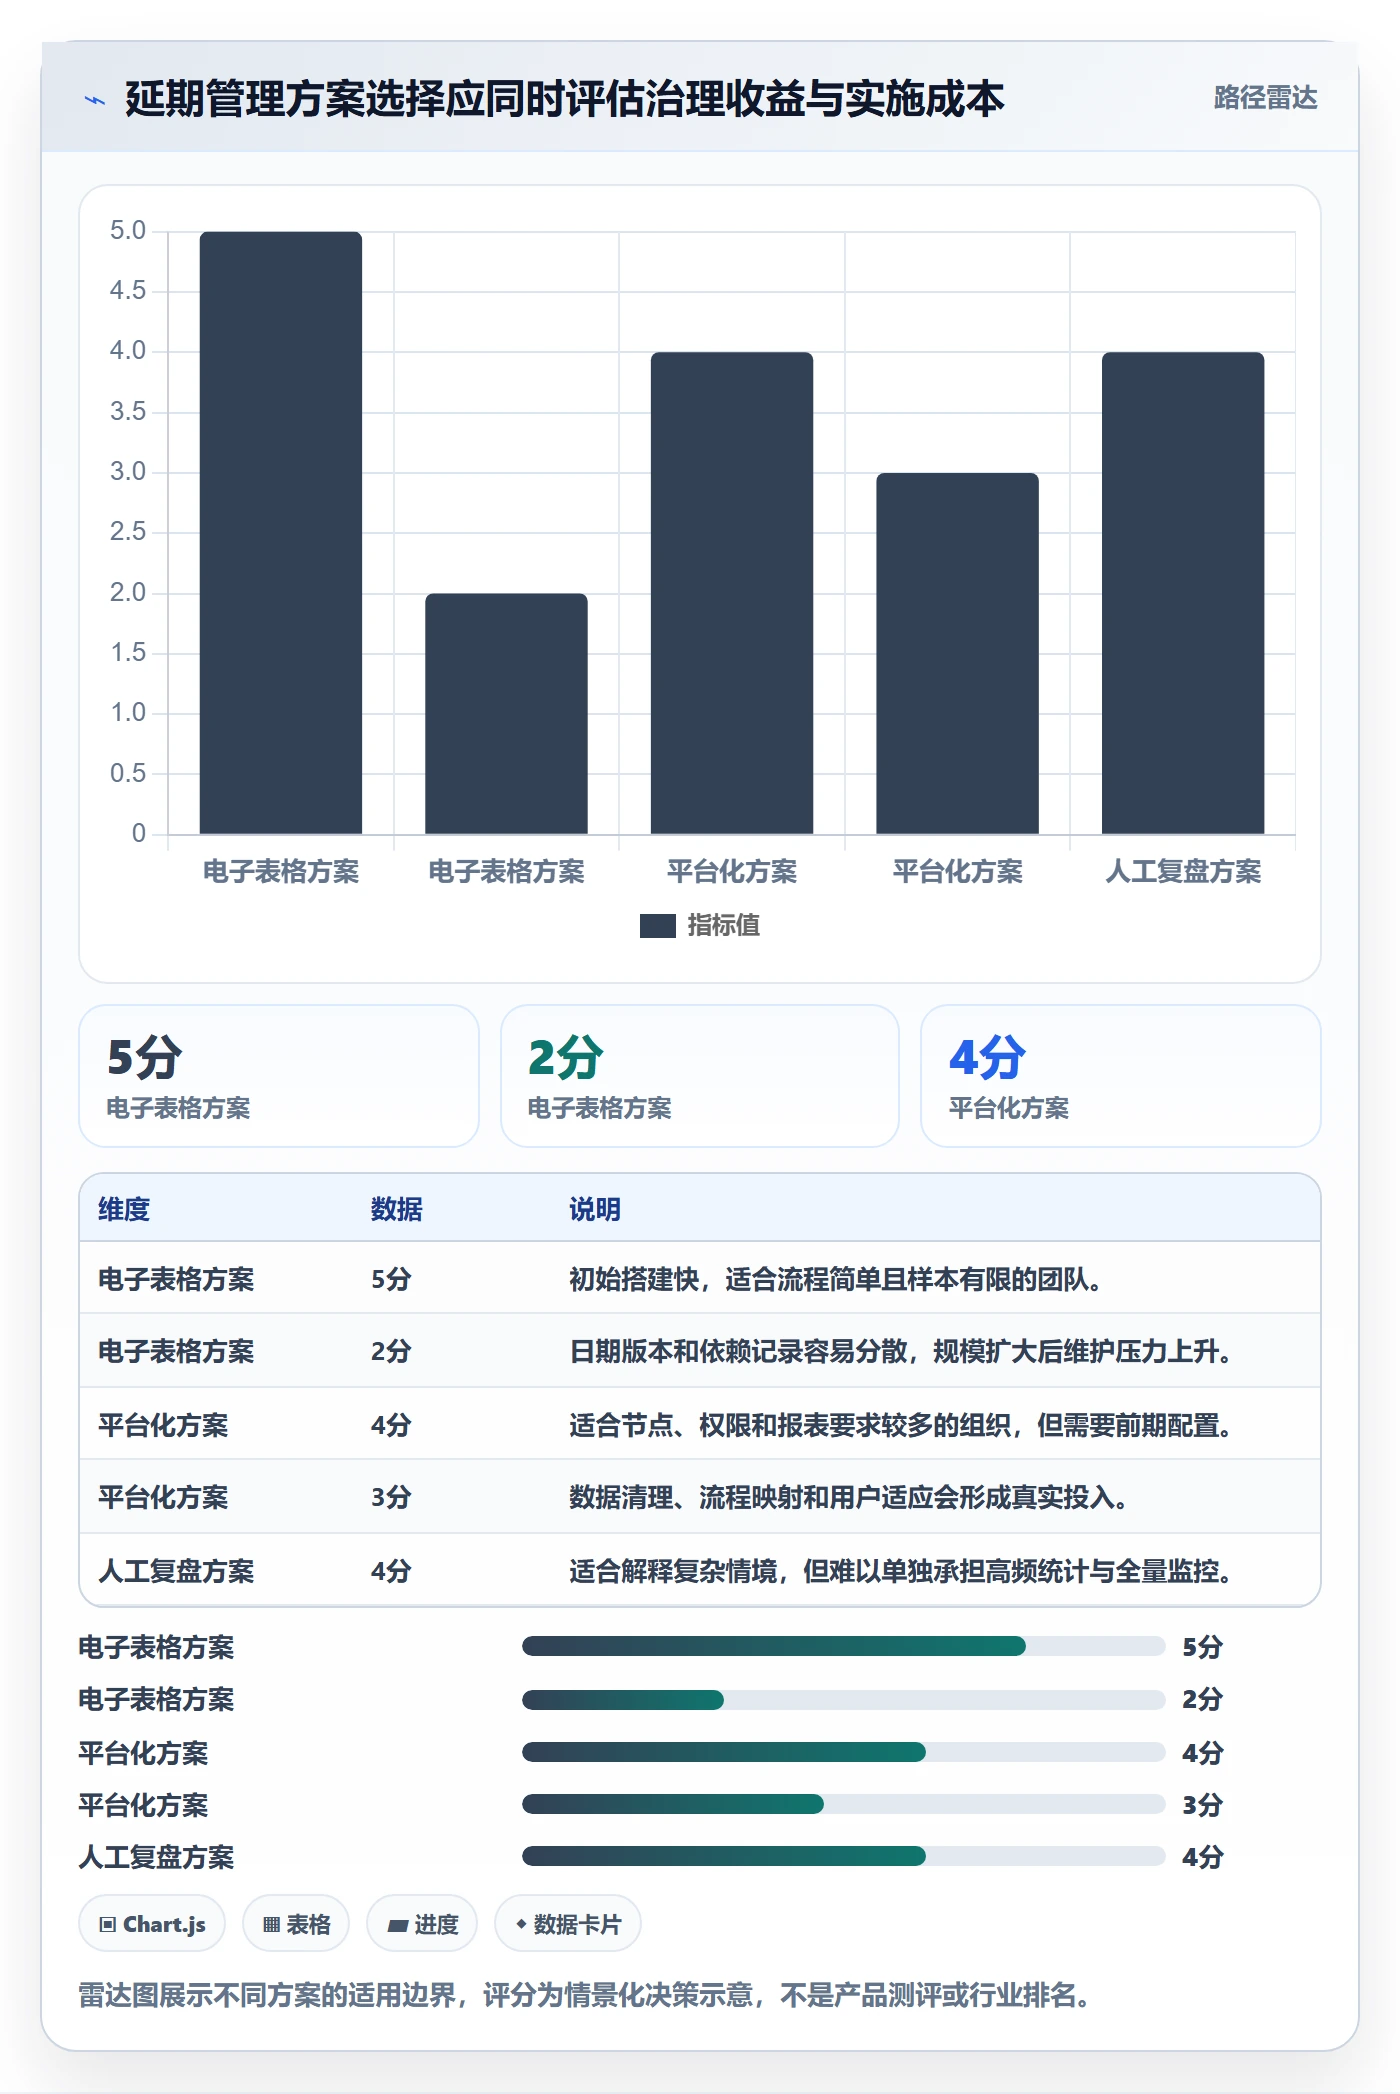Image resolution: width=1400 pixels, height=2094 pixels.
Task: Click the 3分 cell in the table
Action: [x=391, y=1497]
